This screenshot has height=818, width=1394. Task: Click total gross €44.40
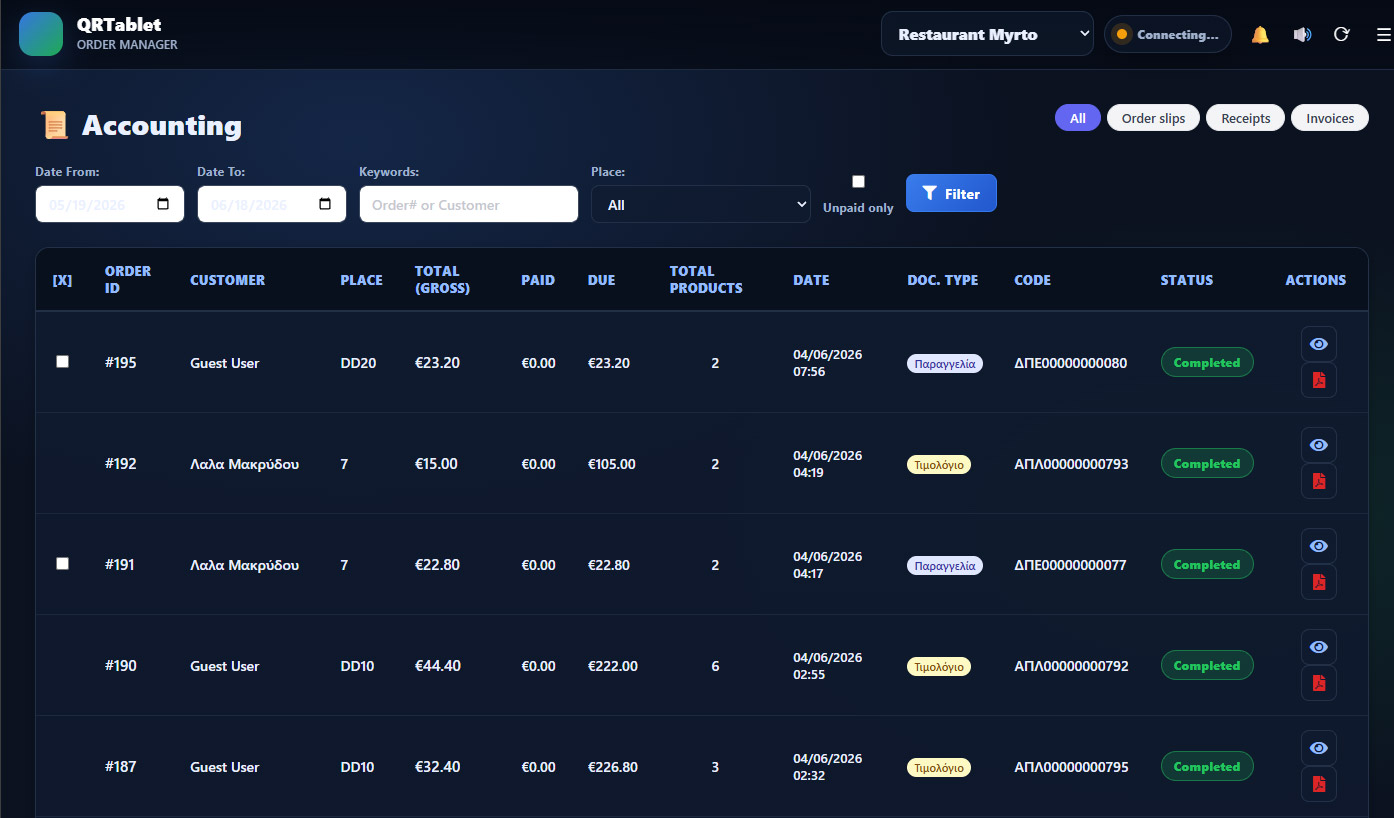point(438,666)
